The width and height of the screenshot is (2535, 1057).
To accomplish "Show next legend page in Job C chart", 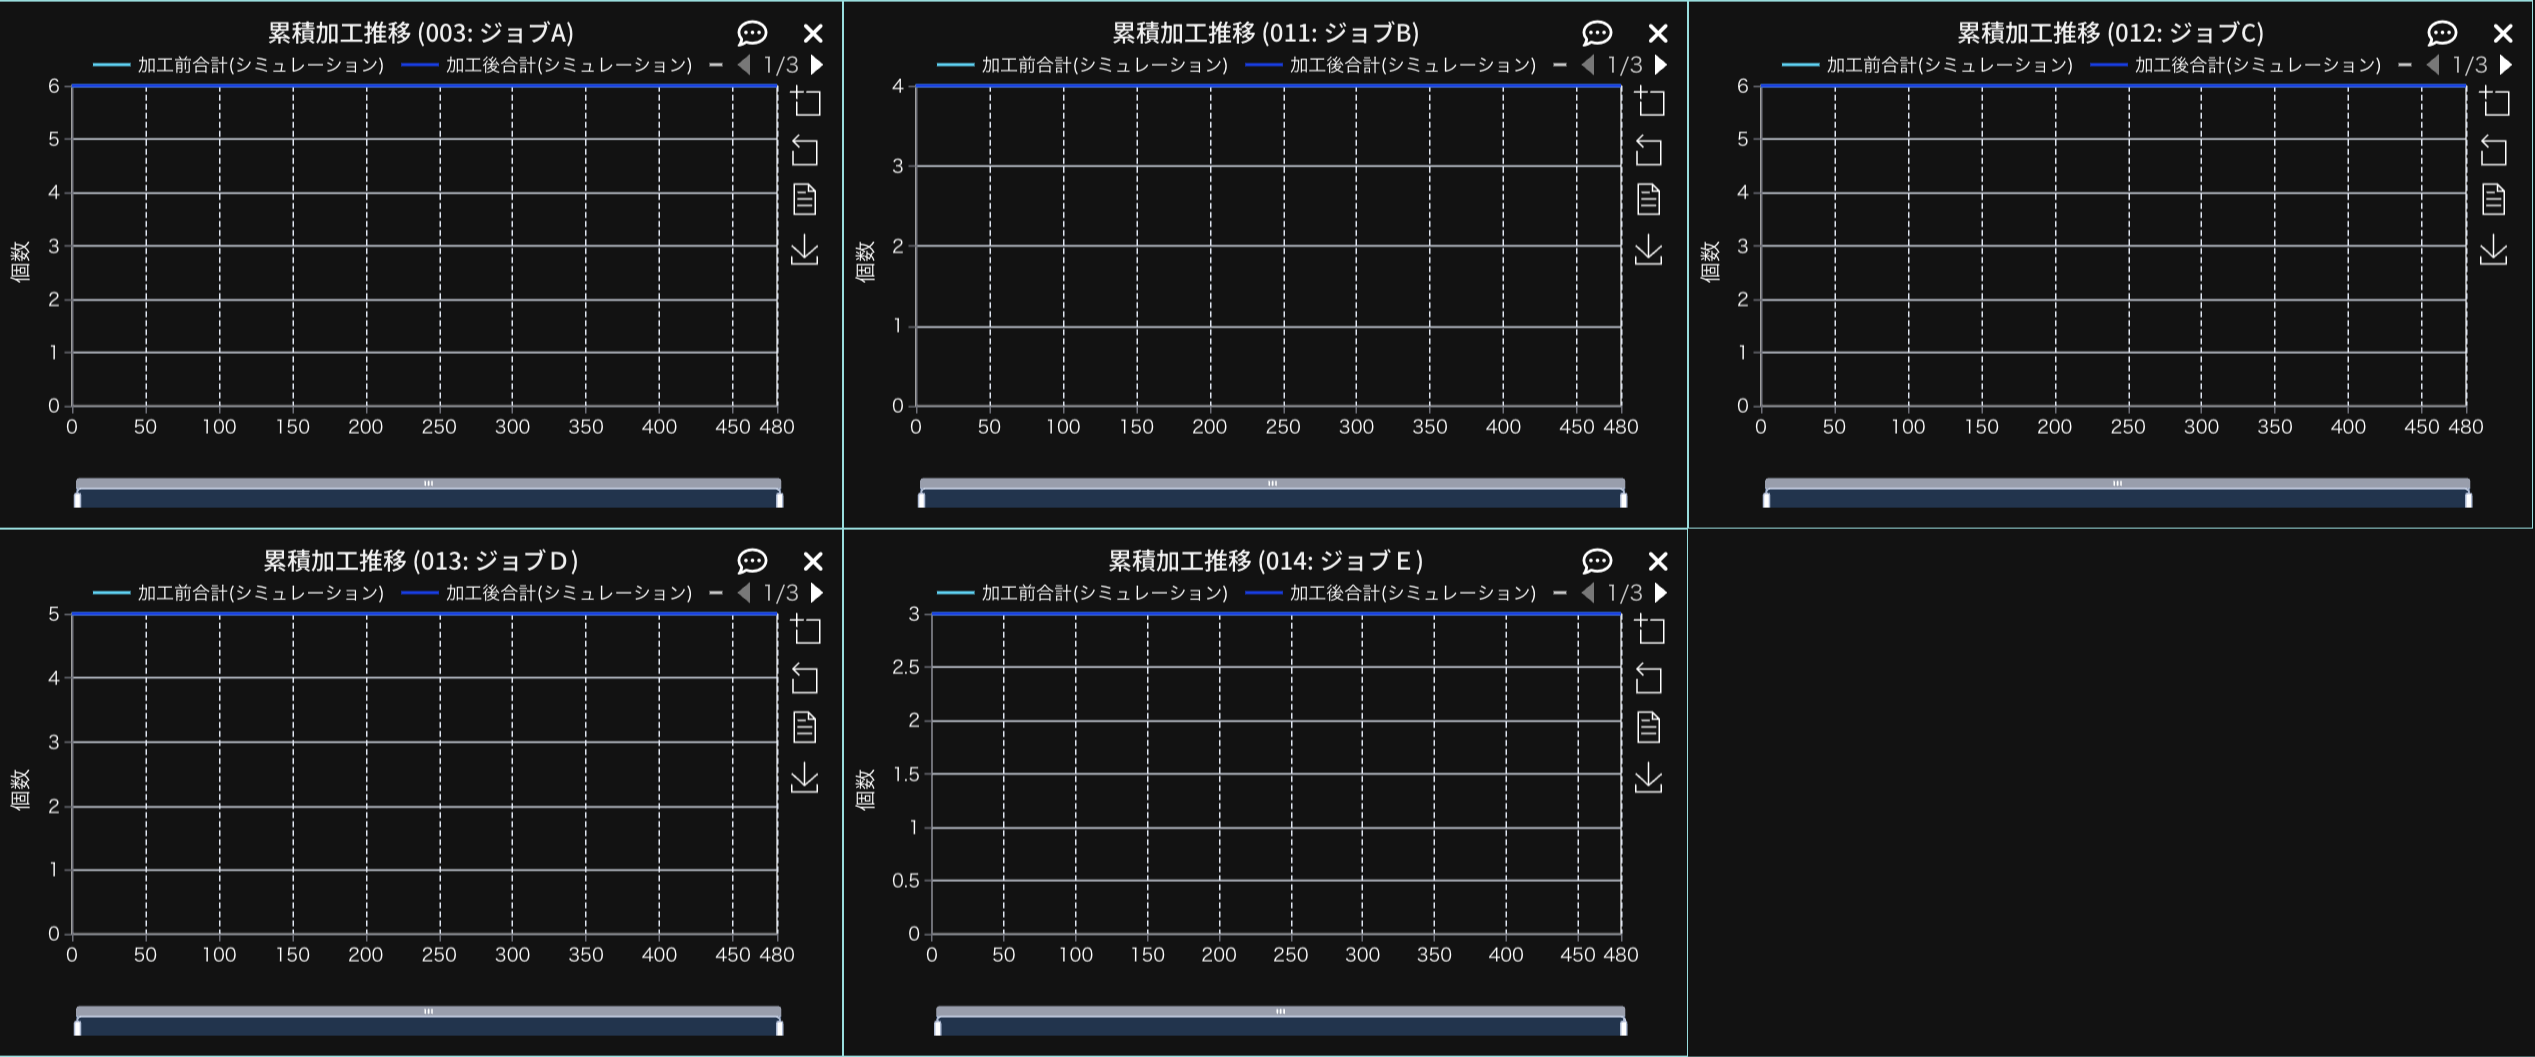I will [x=2506, y=65].
